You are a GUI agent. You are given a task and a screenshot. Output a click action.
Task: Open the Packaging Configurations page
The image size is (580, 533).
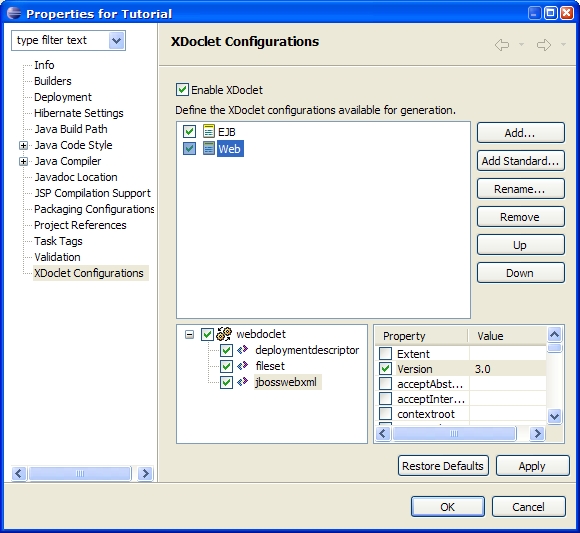[94, 209]
